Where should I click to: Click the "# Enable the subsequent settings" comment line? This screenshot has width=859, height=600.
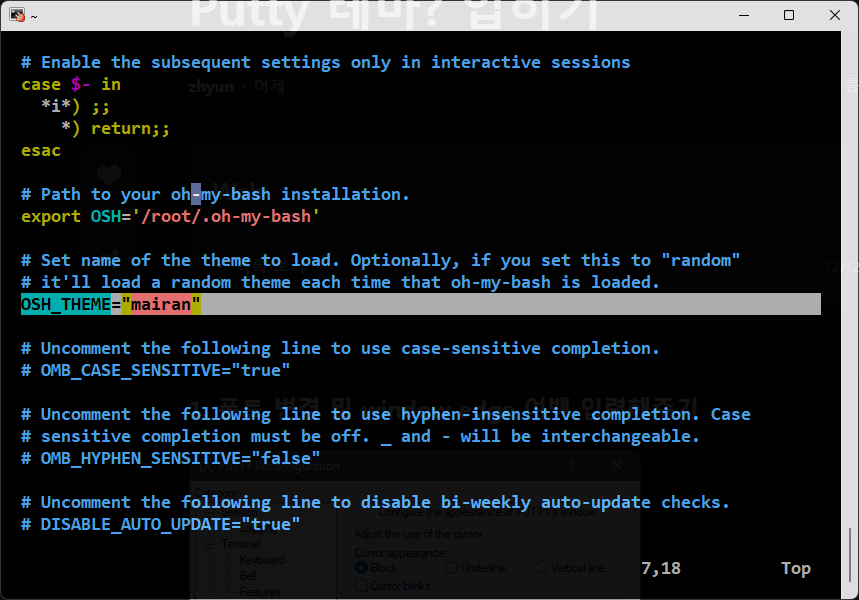tap(326, 62)
